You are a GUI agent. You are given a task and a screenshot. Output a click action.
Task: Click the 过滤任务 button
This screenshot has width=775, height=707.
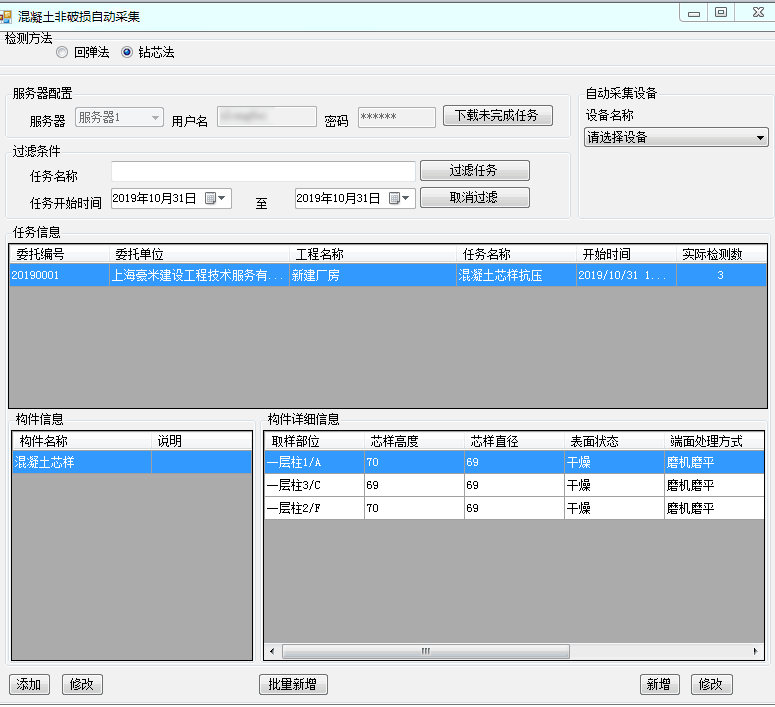point(474,171)
